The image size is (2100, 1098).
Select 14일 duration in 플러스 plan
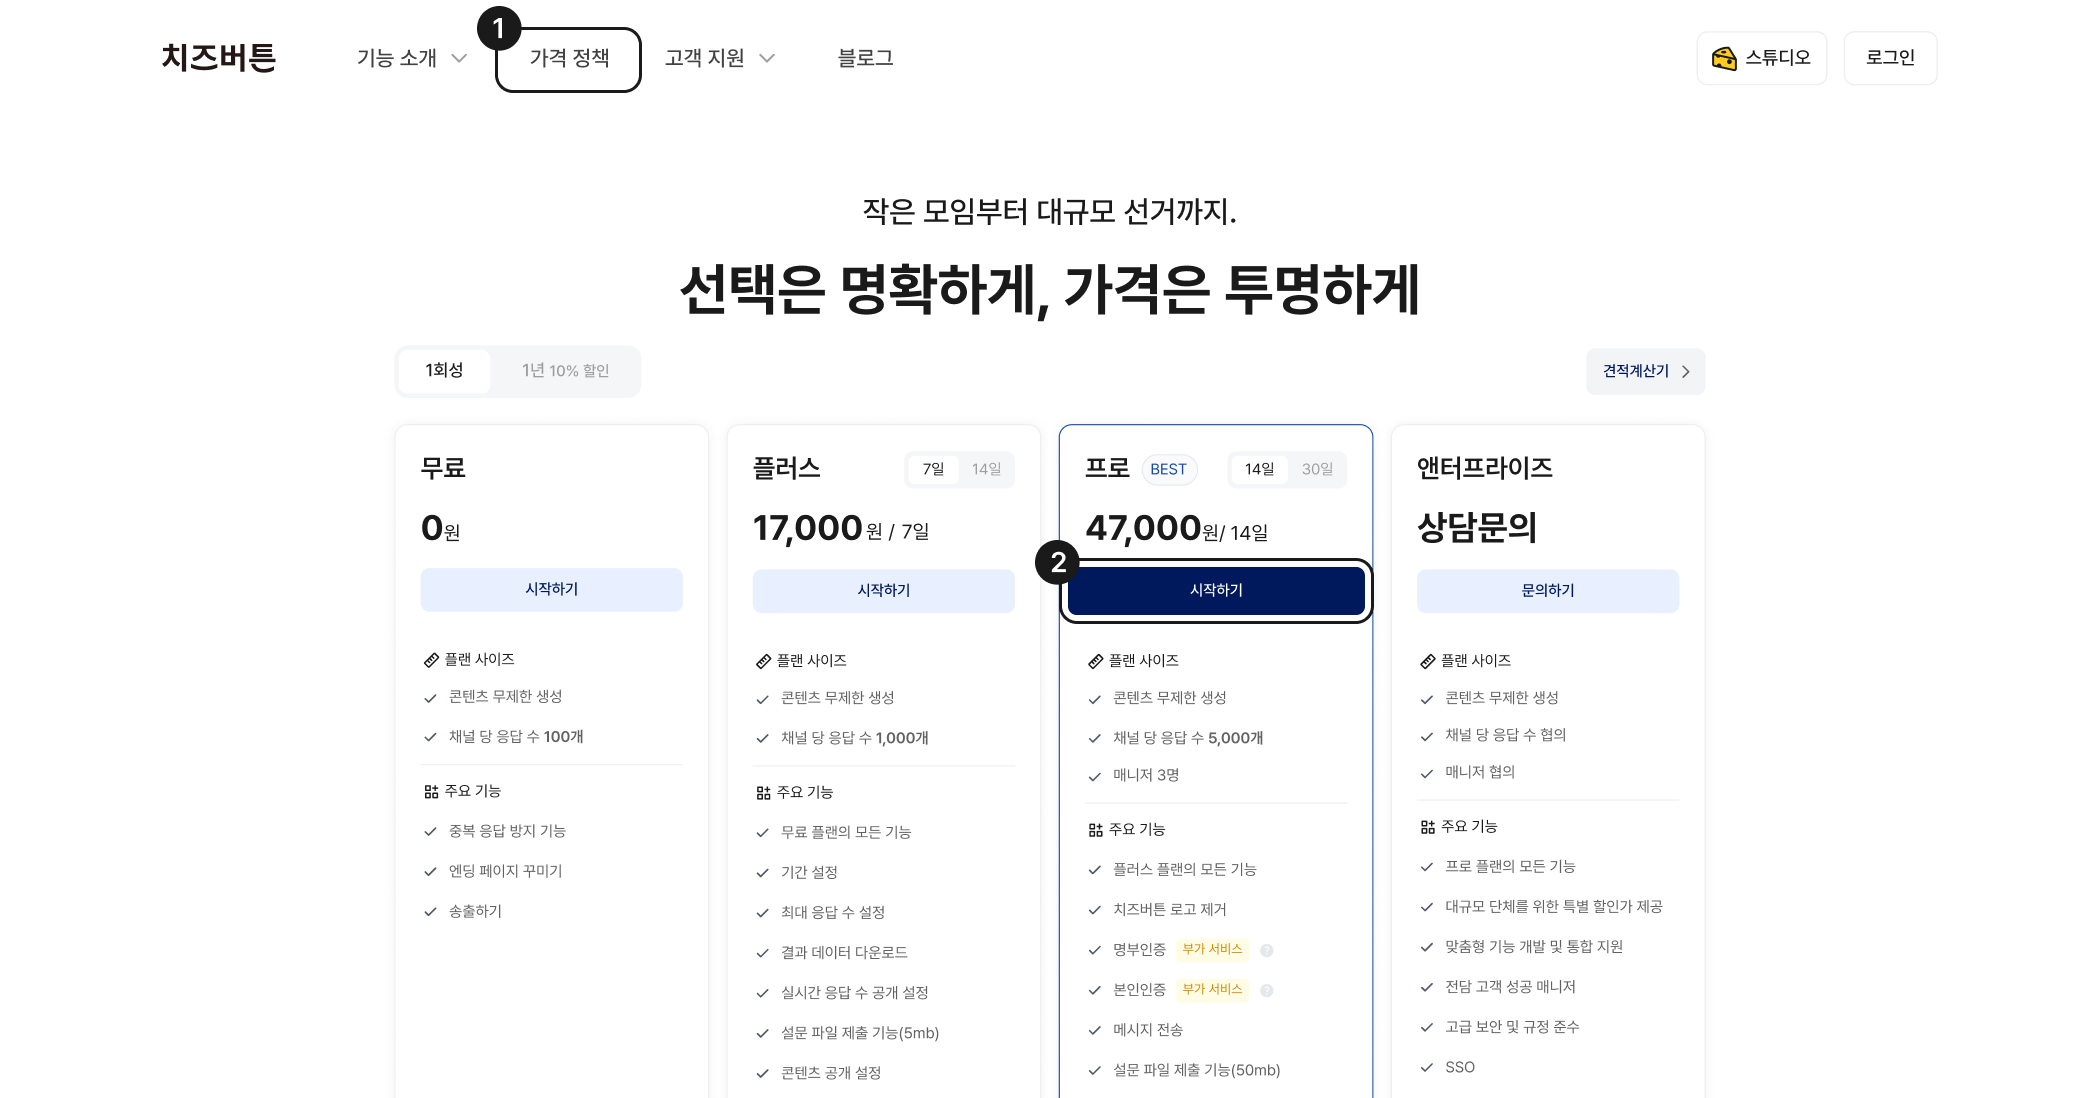point(986,469)
